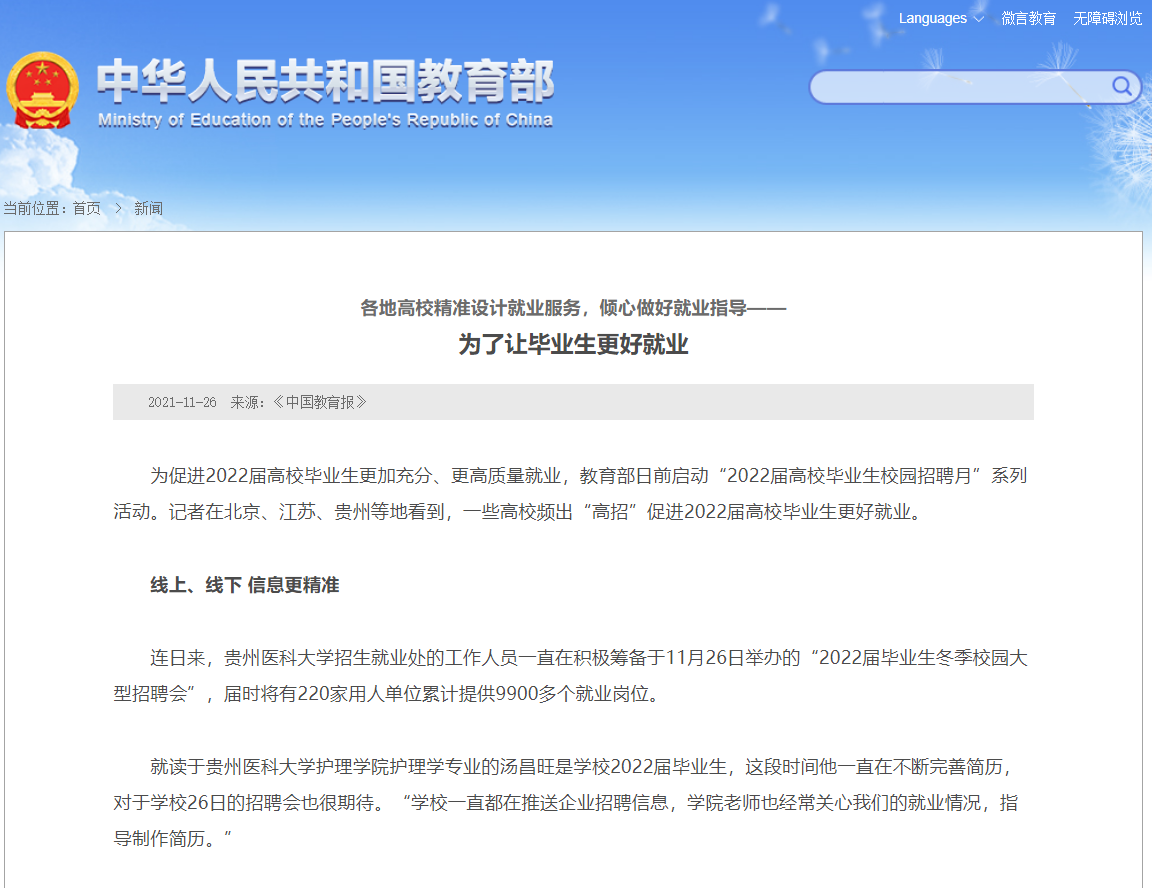
Task: Click the 当前位置 breadcrumb label
Action: (37, 208)
